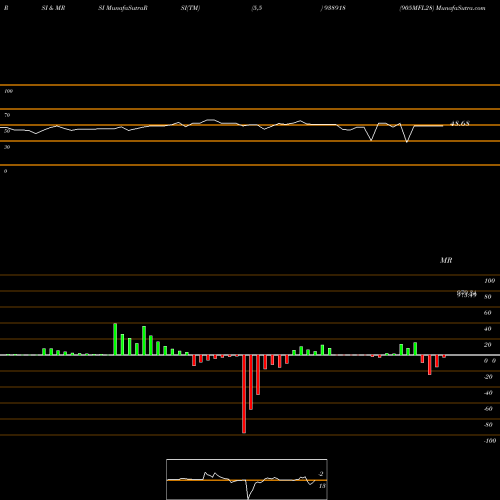
Task: Click the tallest green histogram bar
Action: (x=115, y=339)
